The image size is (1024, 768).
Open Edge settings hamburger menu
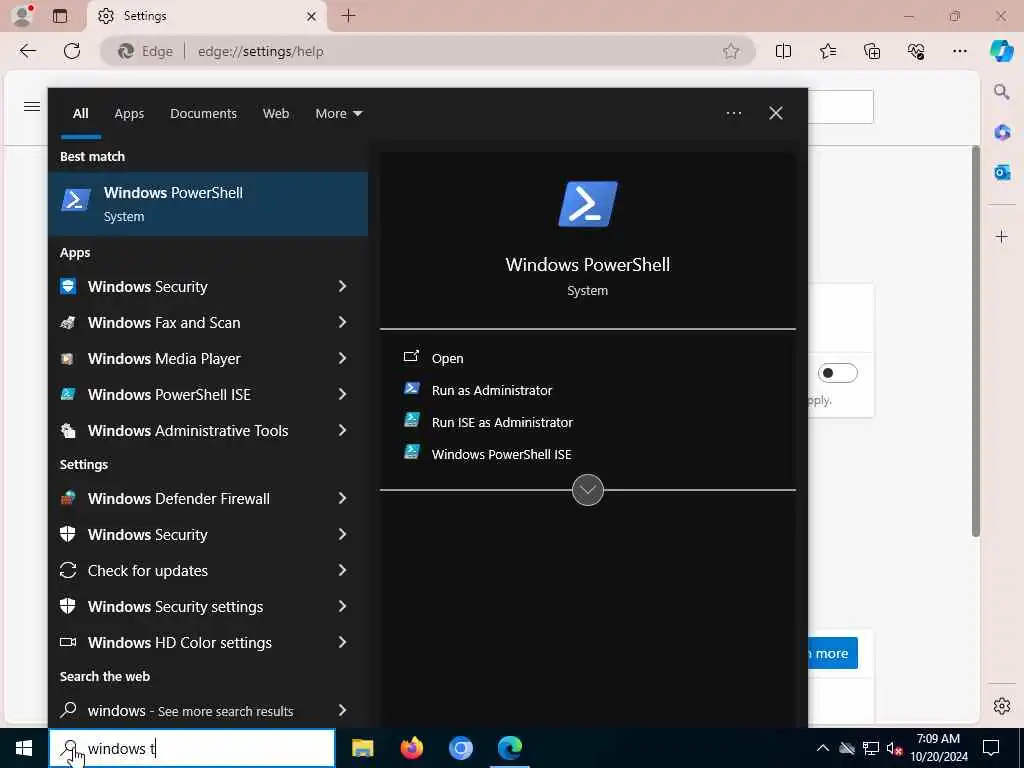pyautogui.click(x=31, y=106)
